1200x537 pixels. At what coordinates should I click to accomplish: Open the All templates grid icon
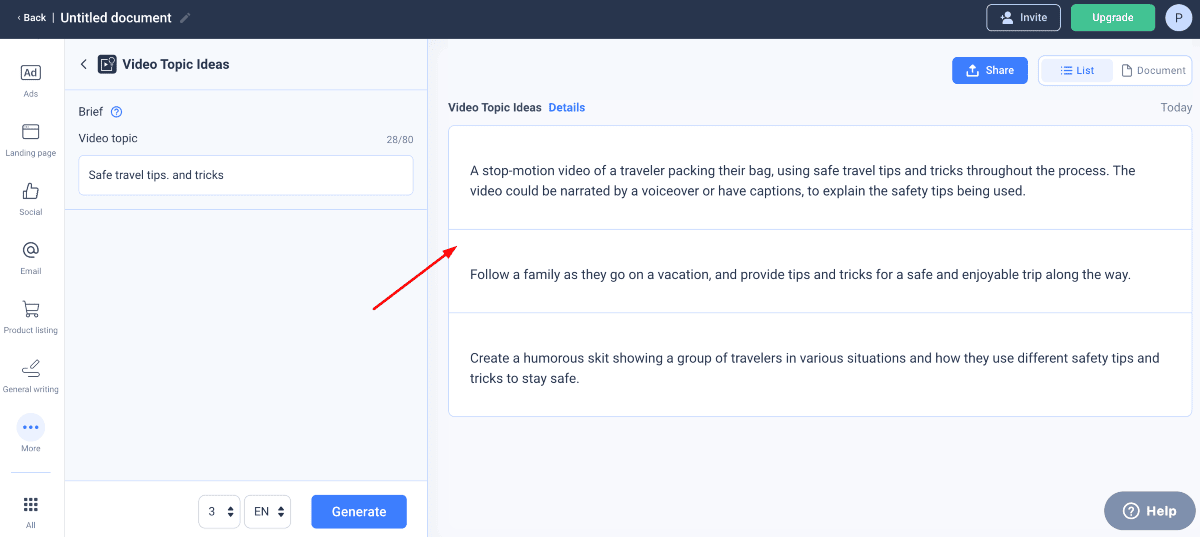click(31, 504)
